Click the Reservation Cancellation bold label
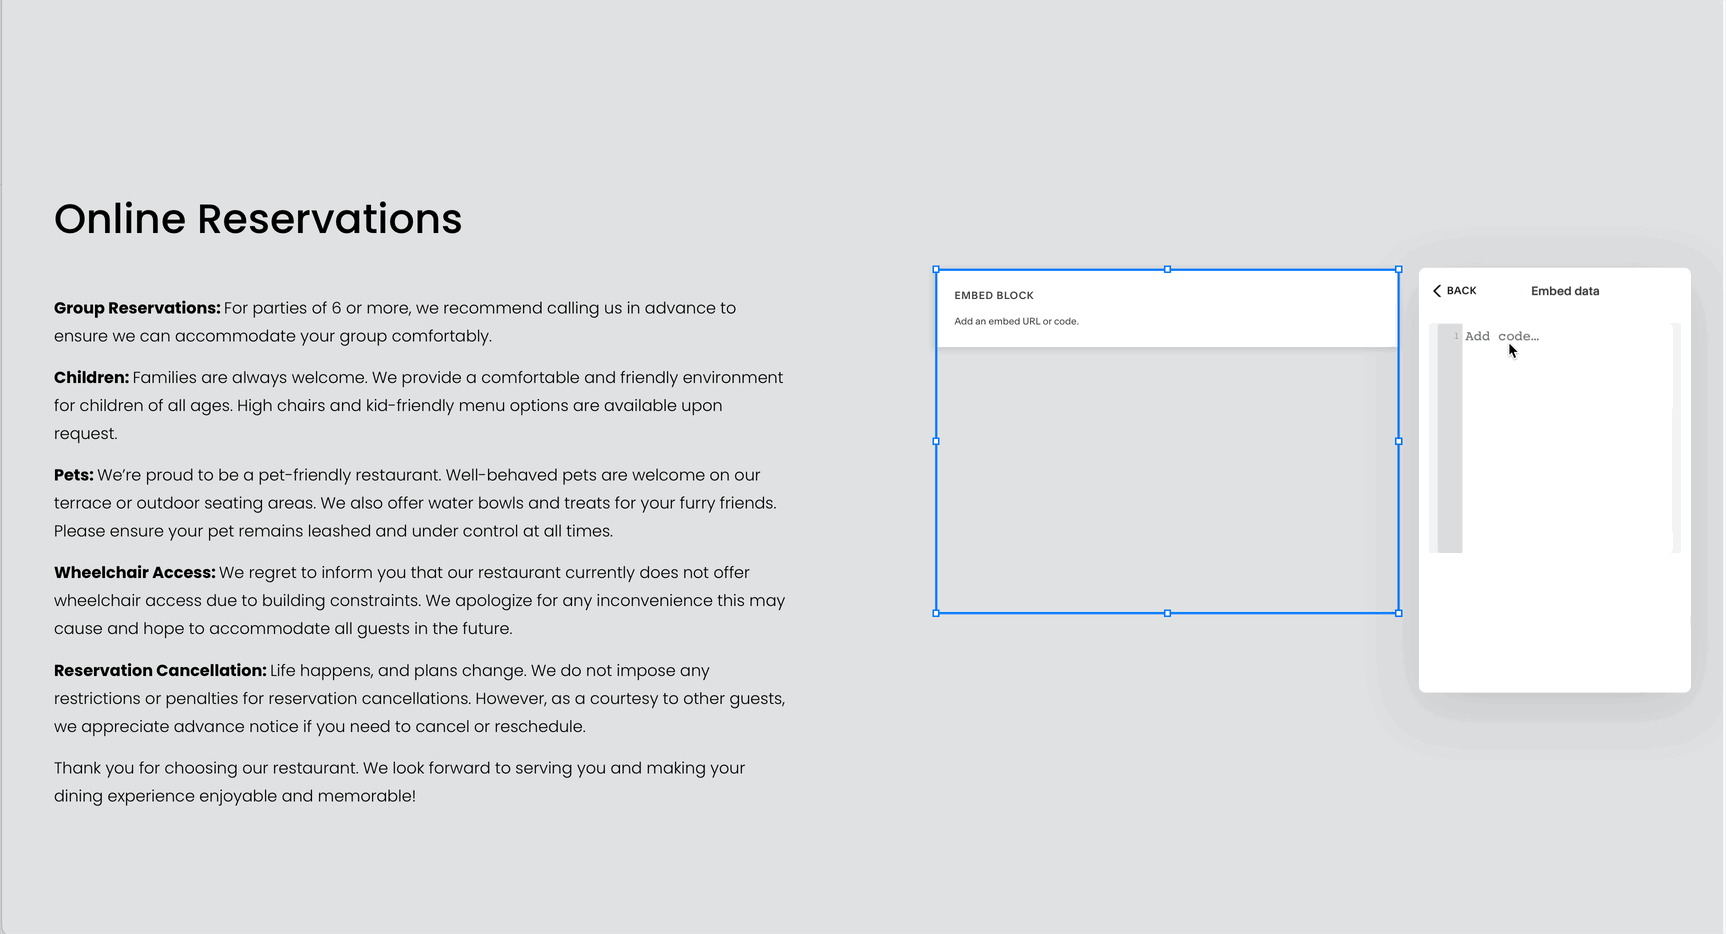This screenshot has height=934, width=1726. tap(160, 671)
